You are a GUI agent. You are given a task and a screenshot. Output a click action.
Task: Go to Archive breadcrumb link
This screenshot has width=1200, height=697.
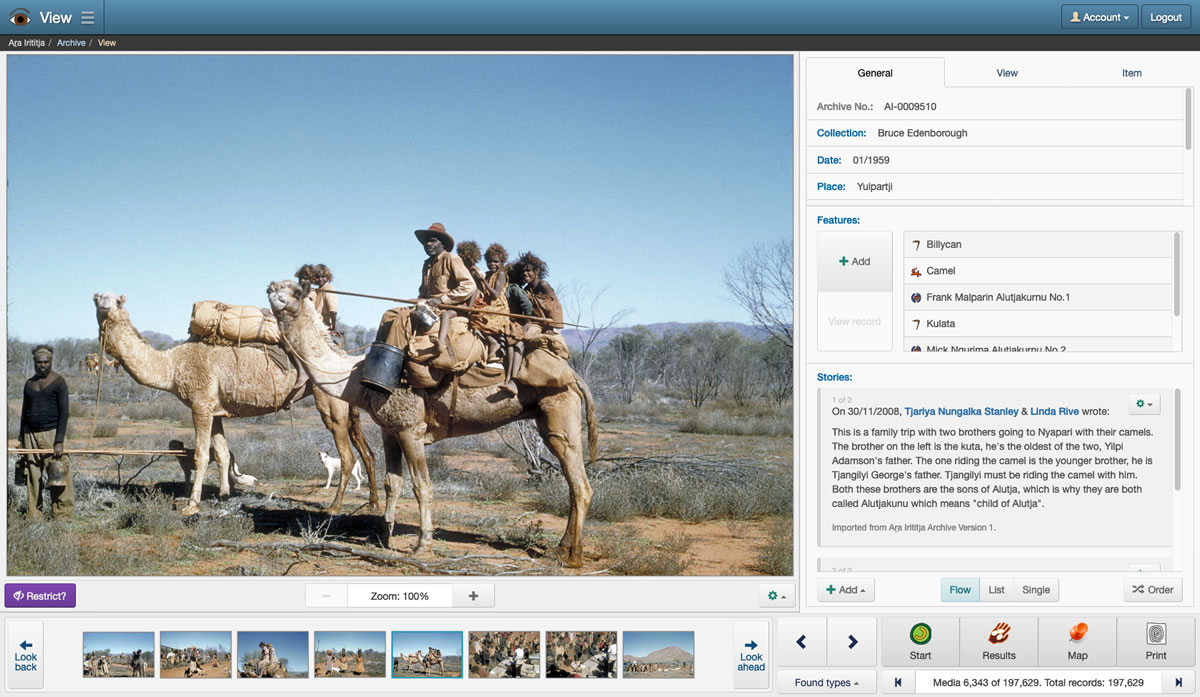tap(71, 43)
